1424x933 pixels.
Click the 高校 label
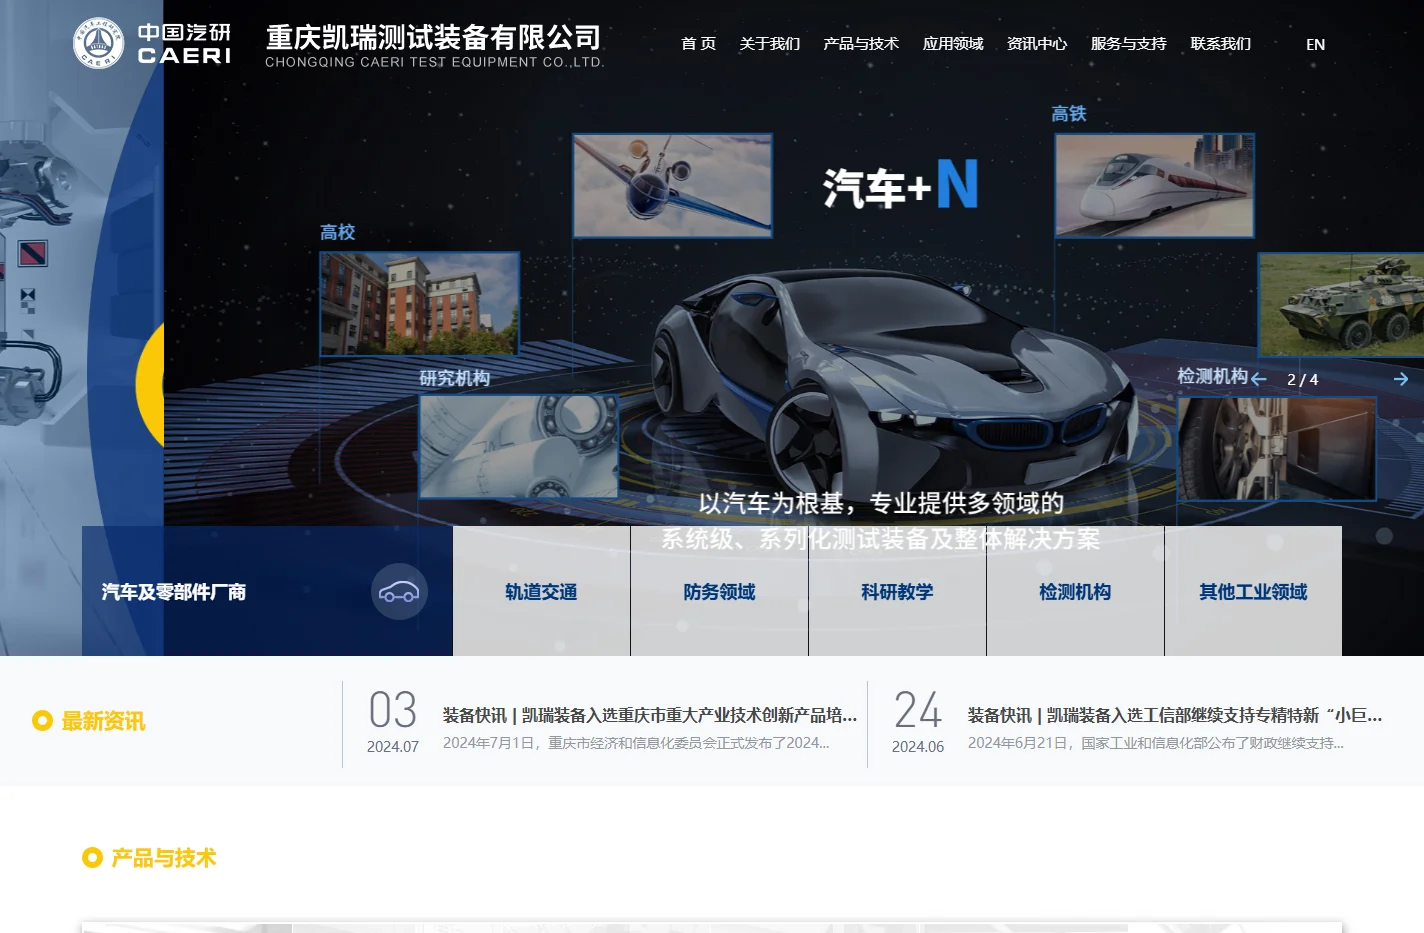(x=338, y=232)
